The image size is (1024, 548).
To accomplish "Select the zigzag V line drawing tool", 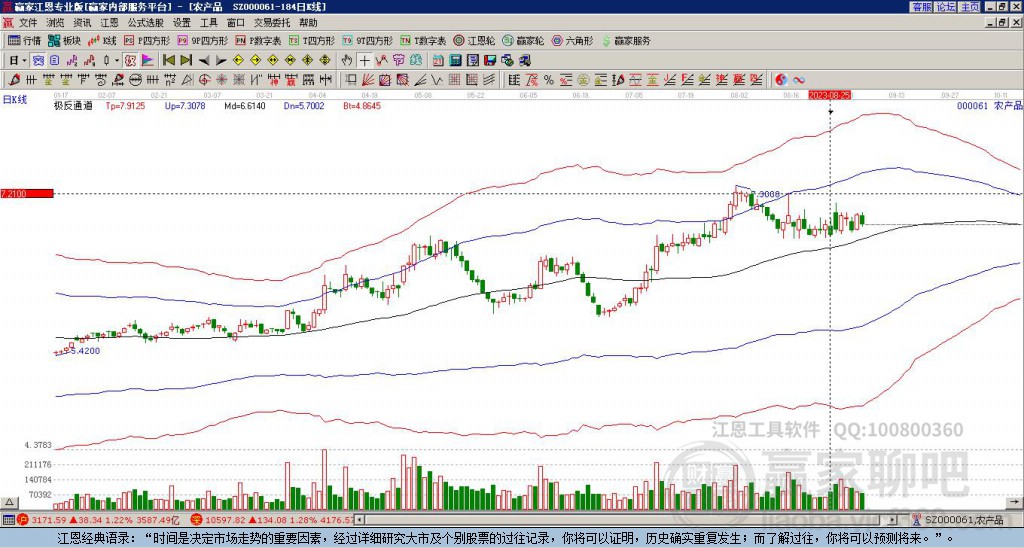I will coord(436,80).
